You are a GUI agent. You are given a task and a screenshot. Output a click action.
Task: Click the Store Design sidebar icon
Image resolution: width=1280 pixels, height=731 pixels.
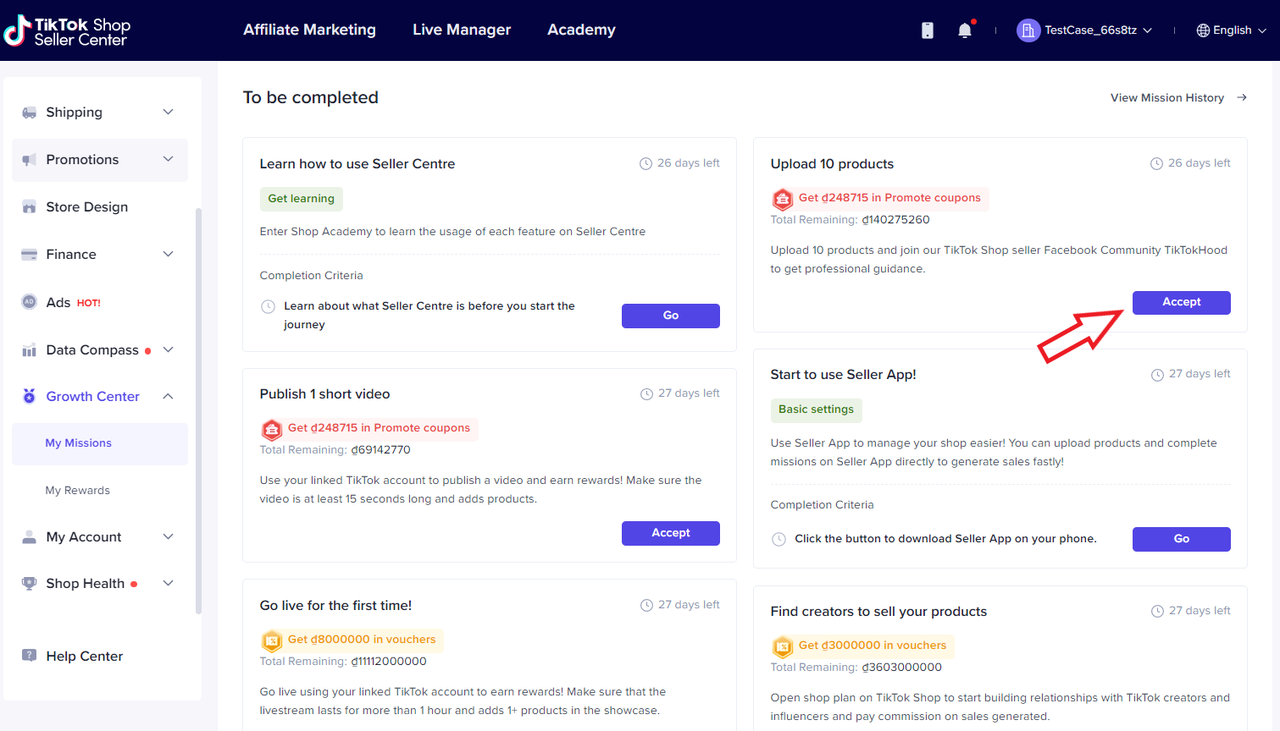[x=29, y=207]
